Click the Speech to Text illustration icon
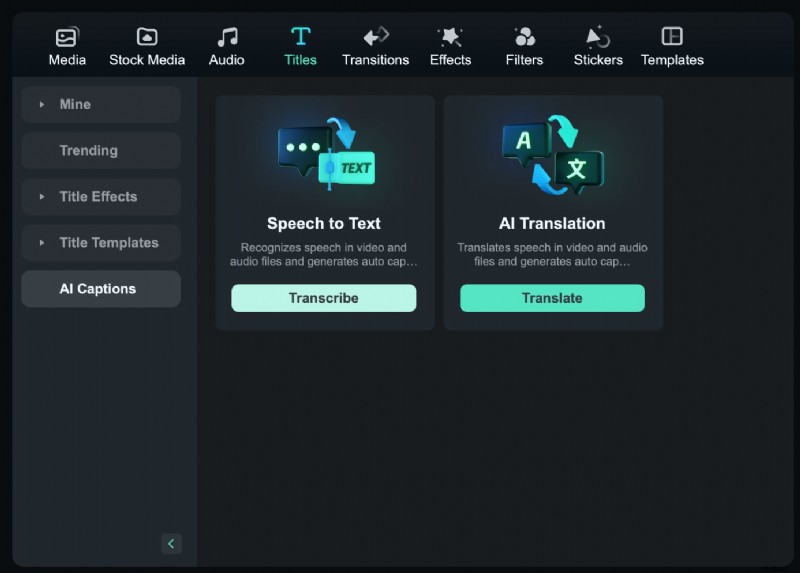The width and height of the screenshot is (800, 573). click(324, 155)
